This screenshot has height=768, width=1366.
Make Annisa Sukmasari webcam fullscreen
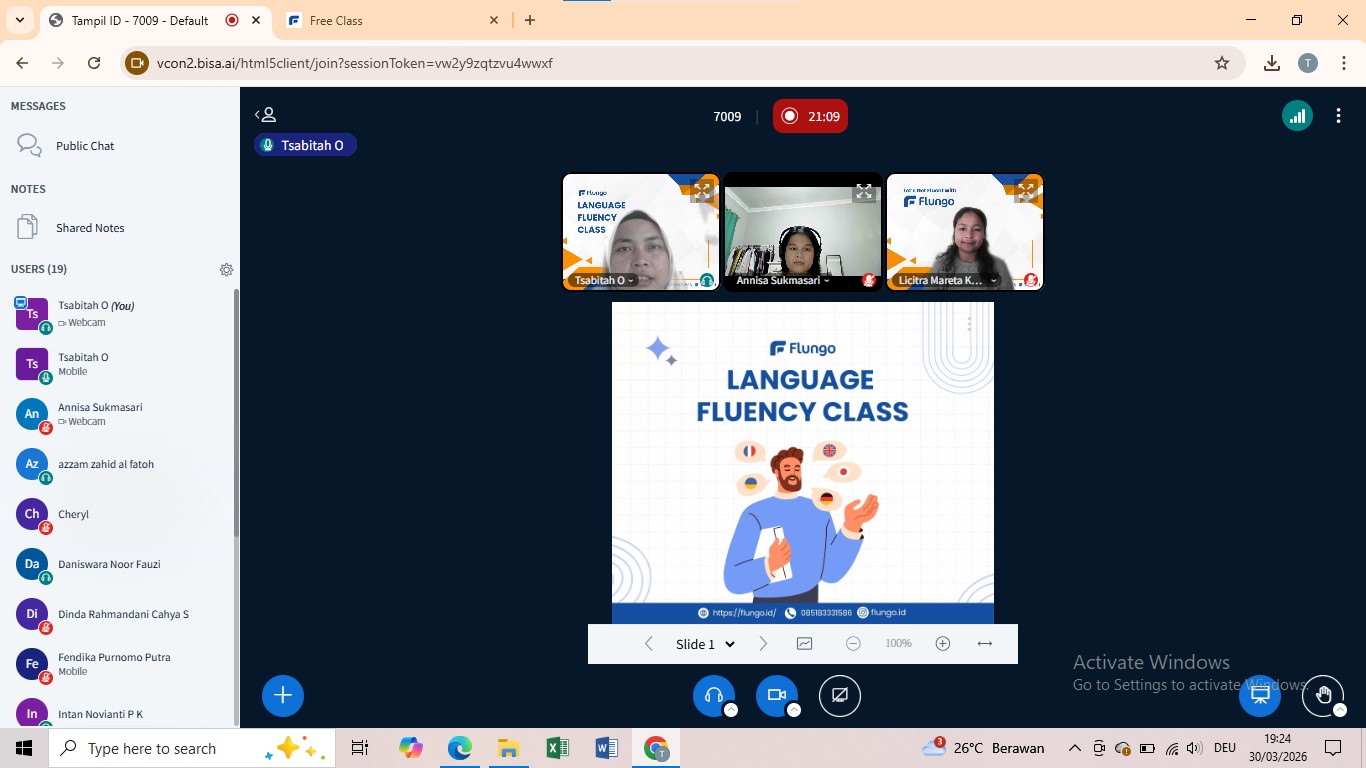(863, 191)
